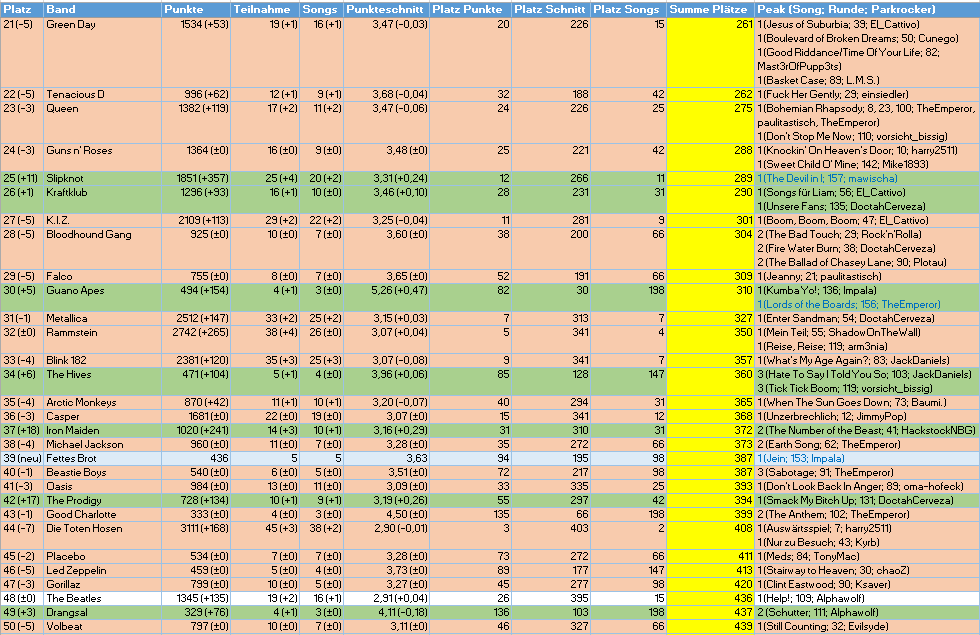This screenshot has width=980, height=635.
Task: Click the peak entry 'Jein; 153; Impala'
Action: click(x=801, y=458)
